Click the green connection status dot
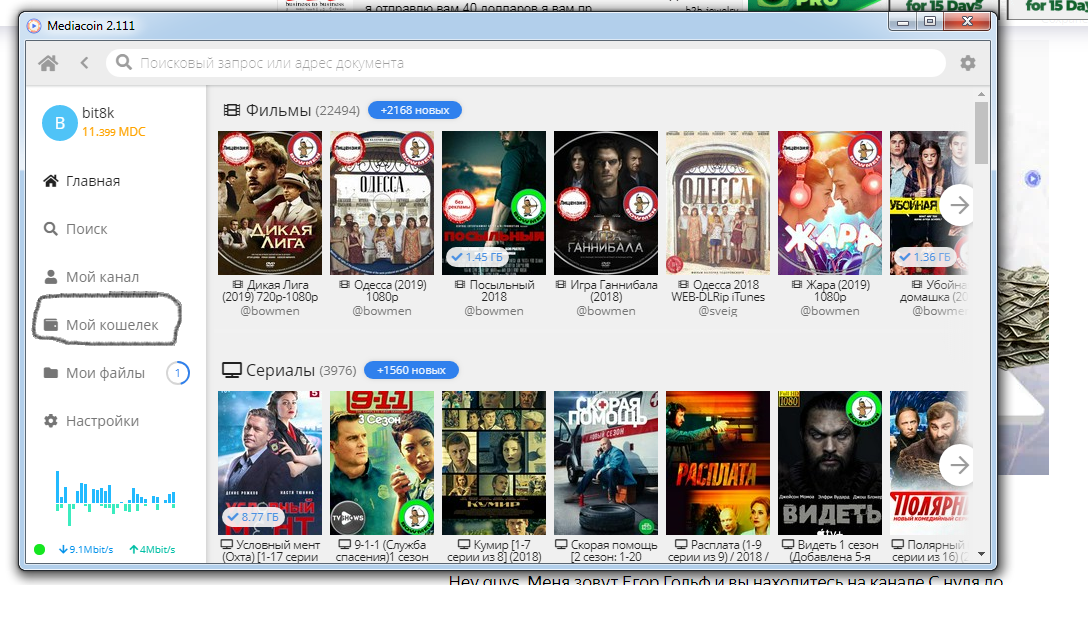The width and height of the screenshot is (1088, 630). pyautogui.click(x=40, y=550)
